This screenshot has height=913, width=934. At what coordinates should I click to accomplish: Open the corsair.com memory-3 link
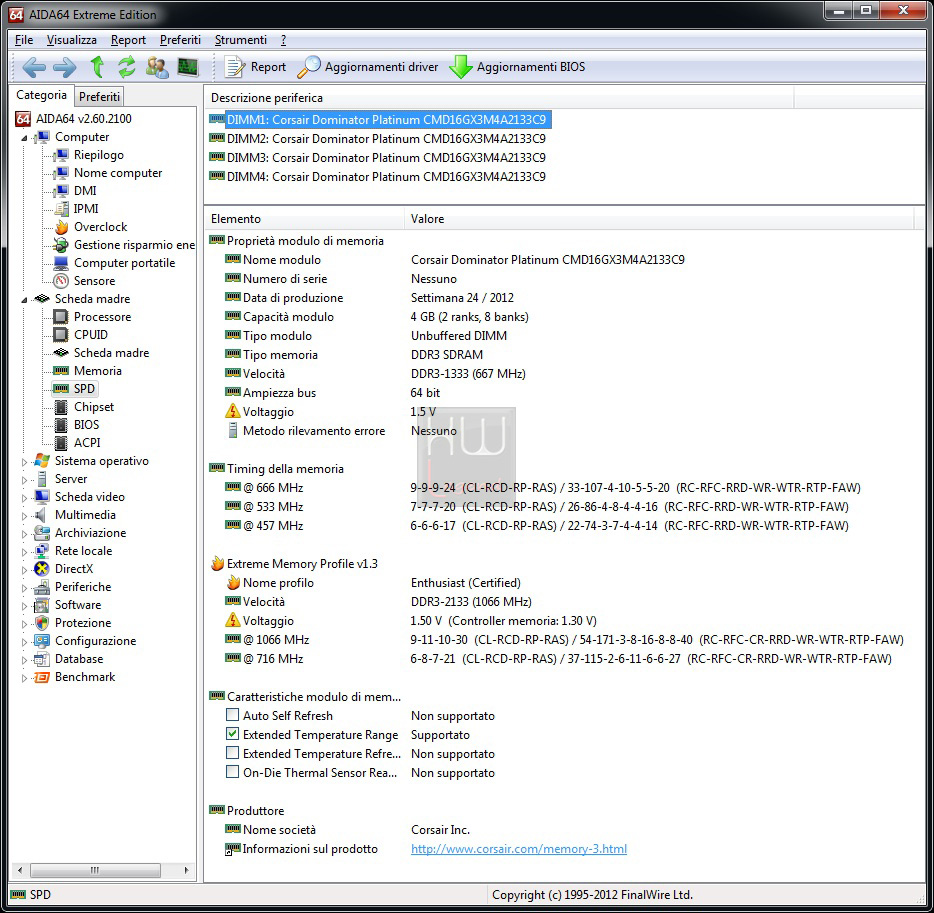click(x=519, y=849)
